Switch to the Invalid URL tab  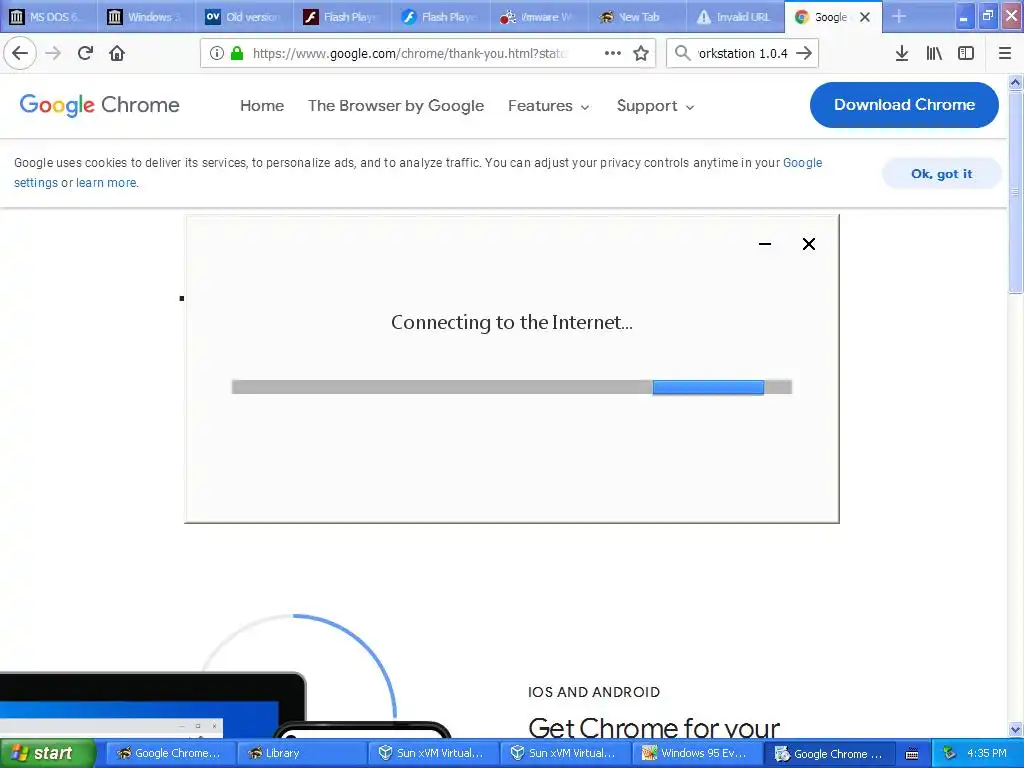(735, 17)
